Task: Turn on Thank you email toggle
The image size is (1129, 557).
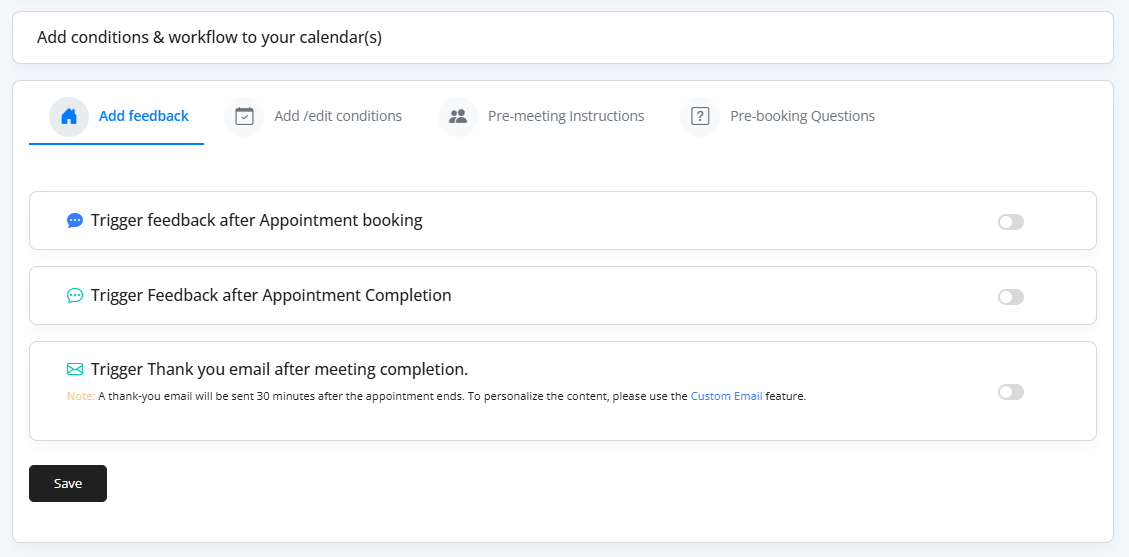Action: coord(1010,392)
